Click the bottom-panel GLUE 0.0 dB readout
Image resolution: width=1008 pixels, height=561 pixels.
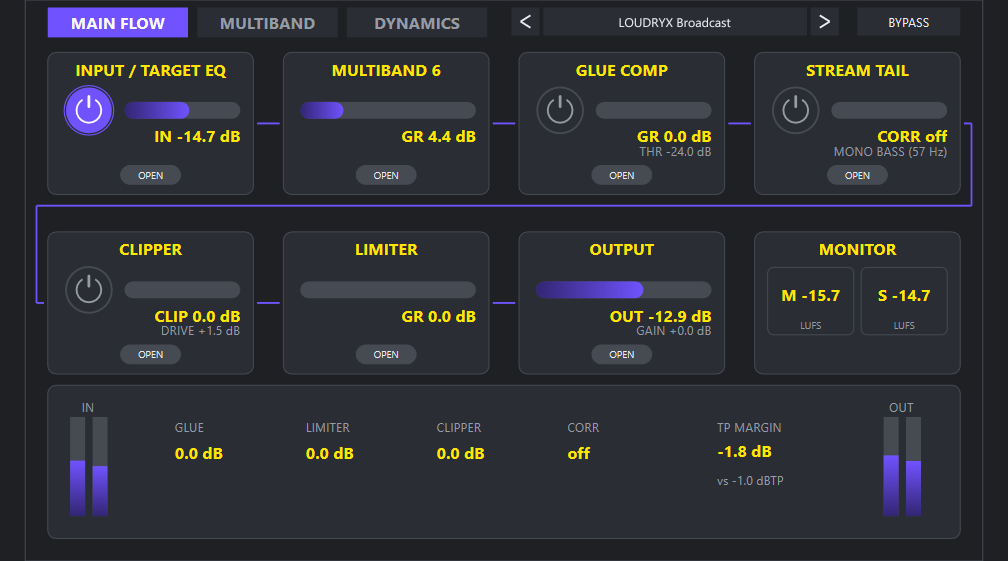[x=199, y=454]
